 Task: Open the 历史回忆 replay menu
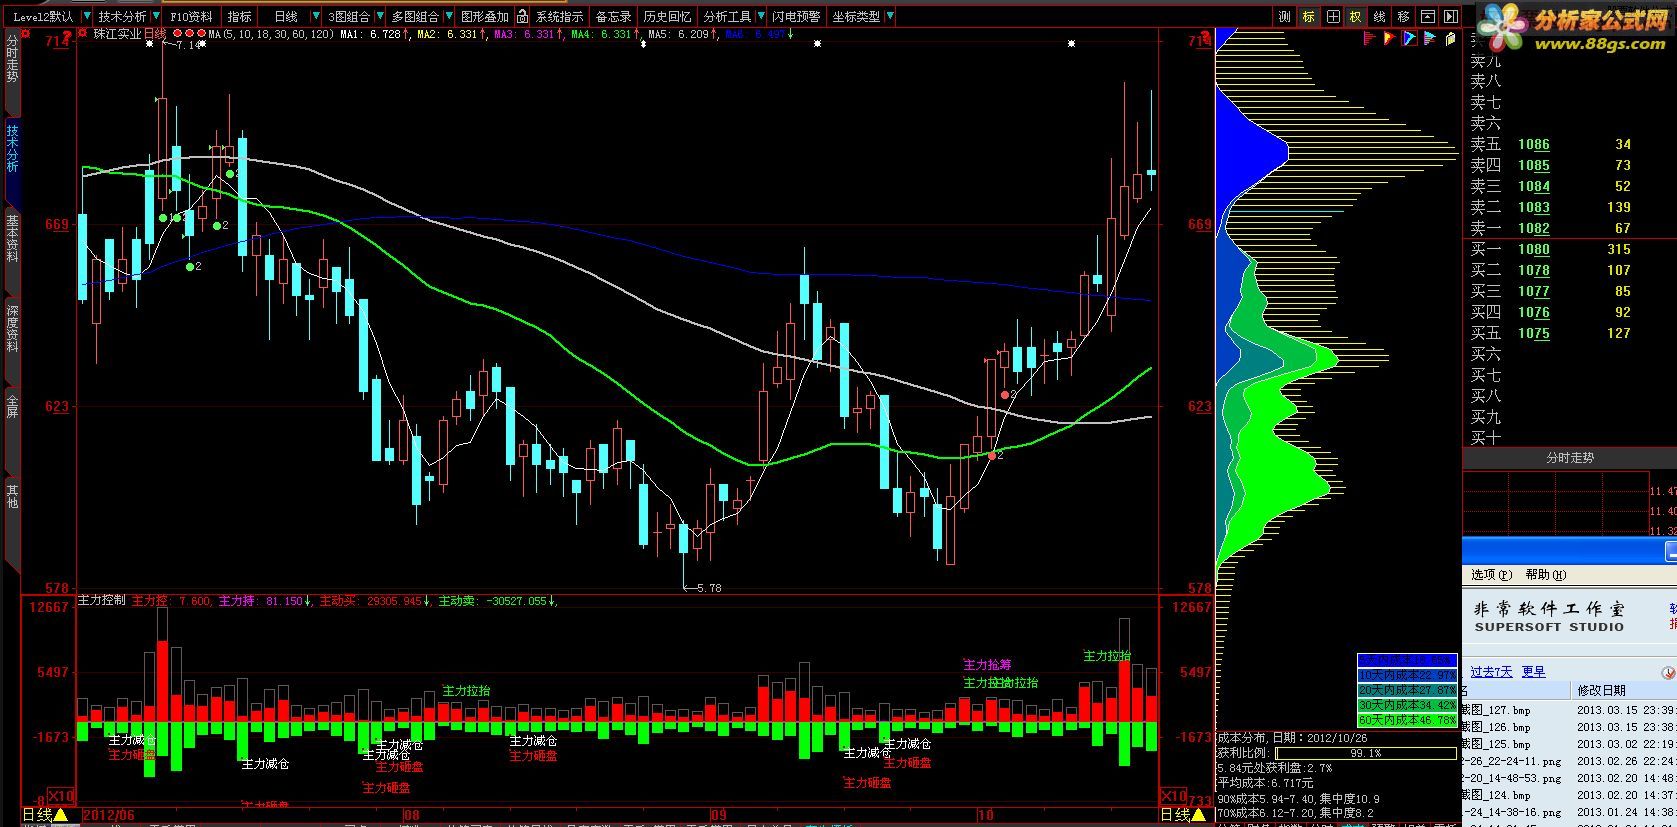point(667,17)
